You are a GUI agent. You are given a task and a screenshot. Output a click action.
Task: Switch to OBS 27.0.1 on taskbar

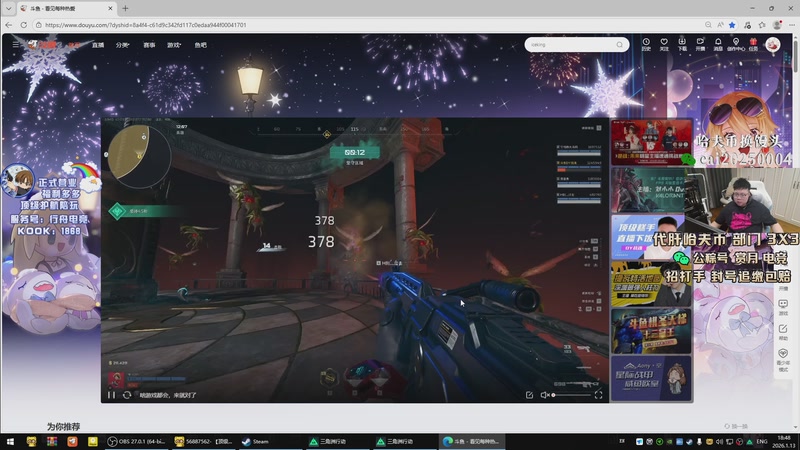click(x=137, y=441)
